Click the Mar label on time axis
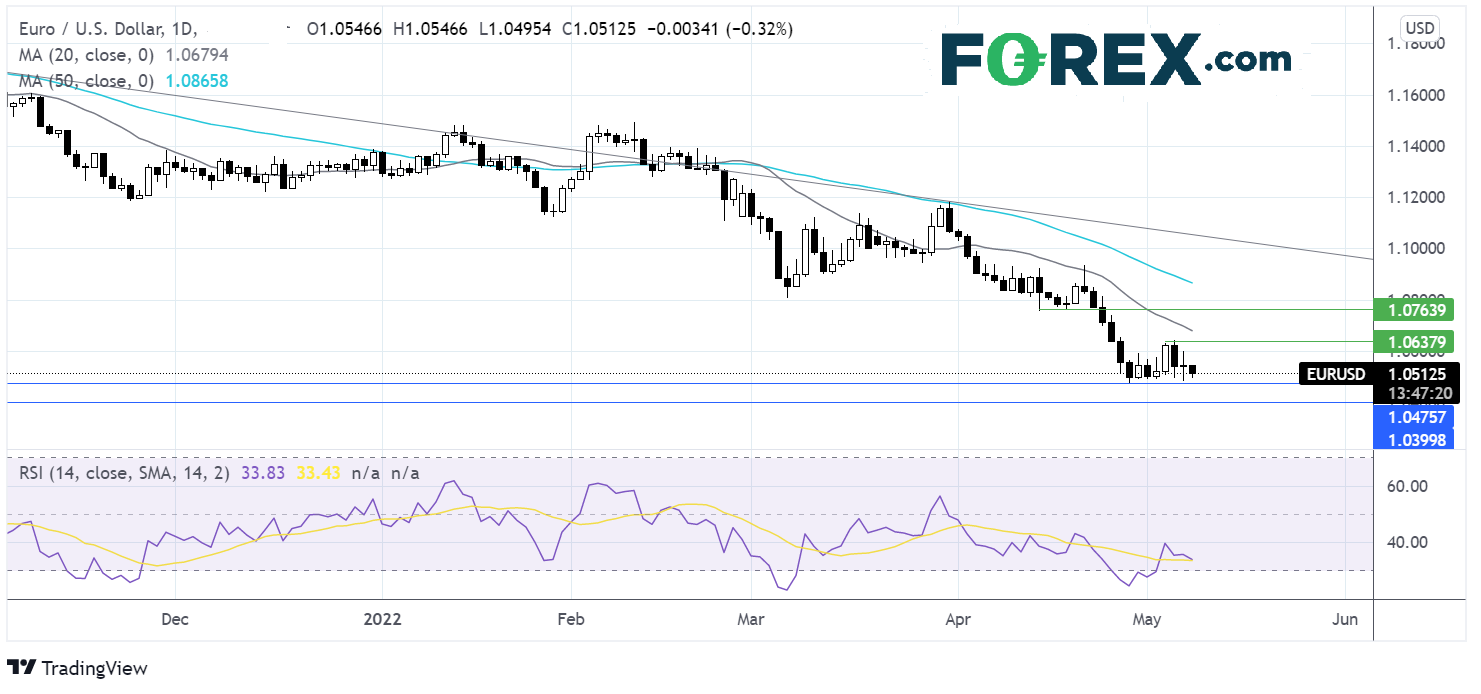This screenshot has height=694, width=1481. [750, 620]
